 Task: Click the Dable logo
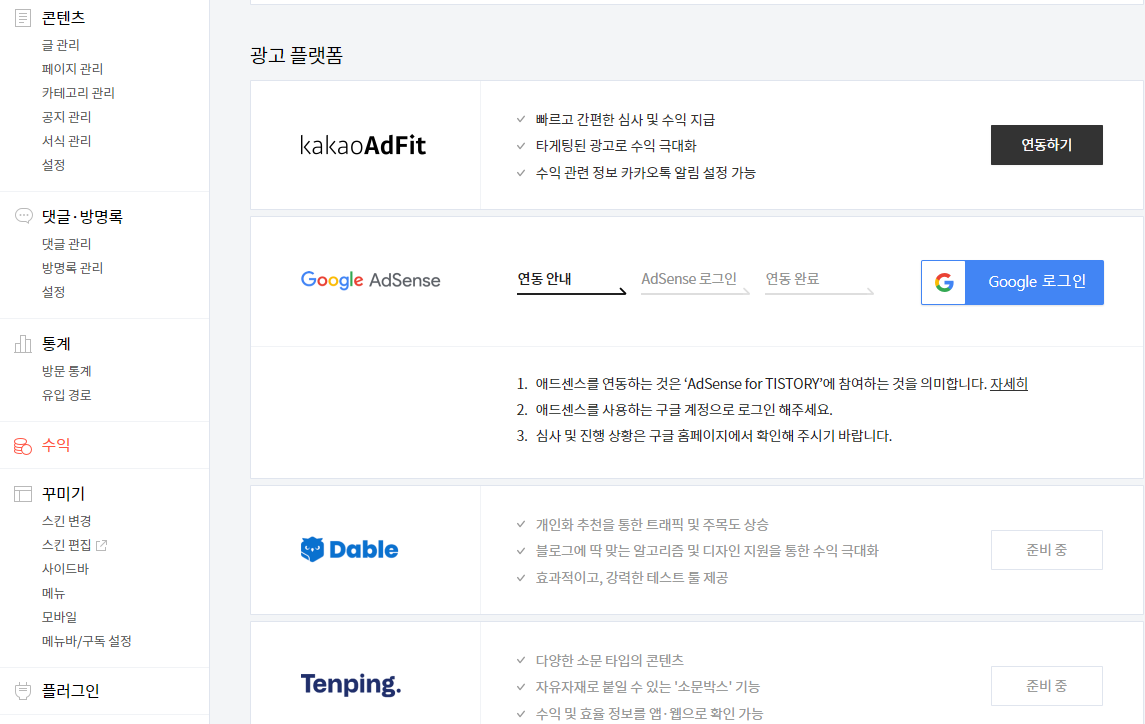(x=349, y=549)
